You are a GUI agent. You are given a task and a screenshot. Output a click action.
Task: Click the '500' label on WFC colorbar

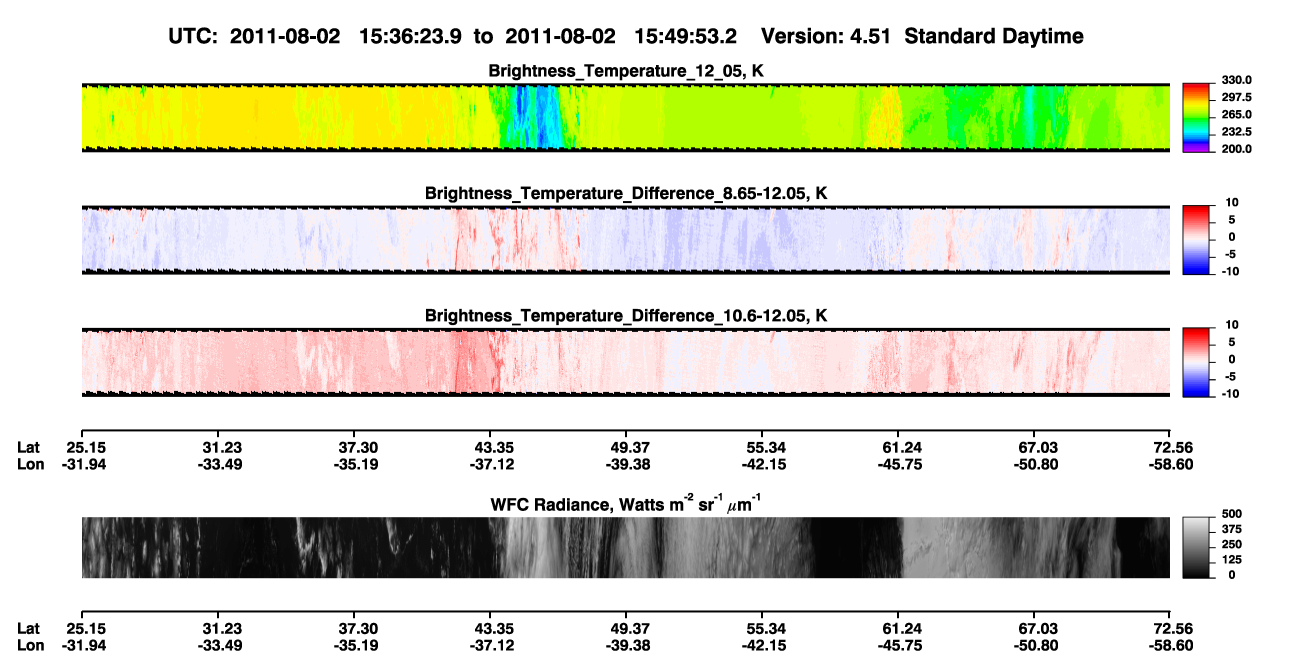pyautogui.click(x=1230, y=514)
